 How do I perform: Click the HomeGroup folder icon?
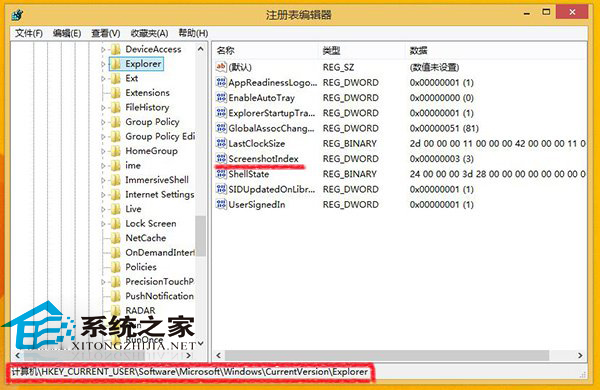(115, 151)
